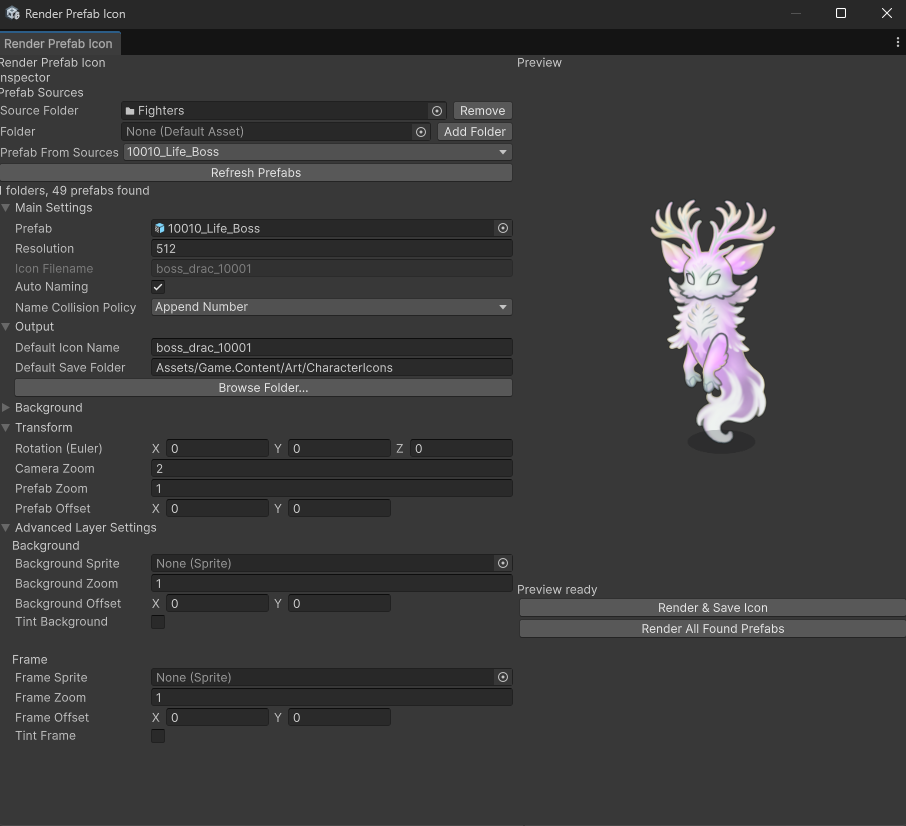
Task: Close the Render Prefab Icon window
Action: coord(887,13)
